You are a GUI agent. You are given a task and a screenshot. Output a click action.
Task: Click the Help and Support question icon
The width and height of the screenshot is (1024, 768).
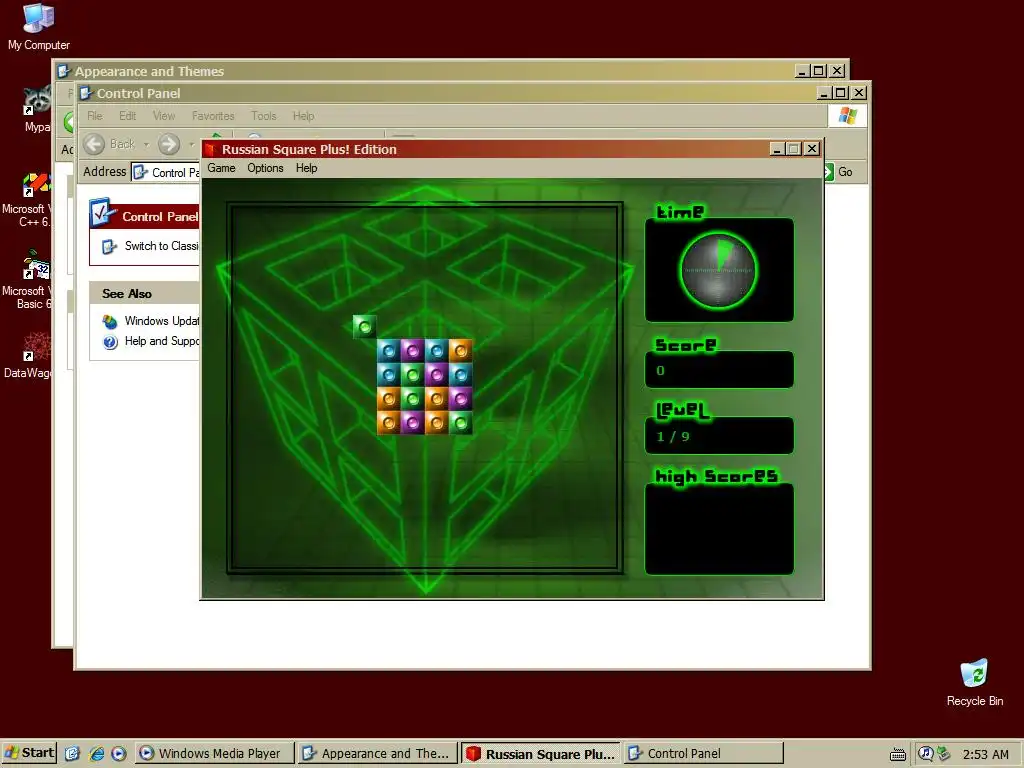pyautogui.click(x=110, y=342)
